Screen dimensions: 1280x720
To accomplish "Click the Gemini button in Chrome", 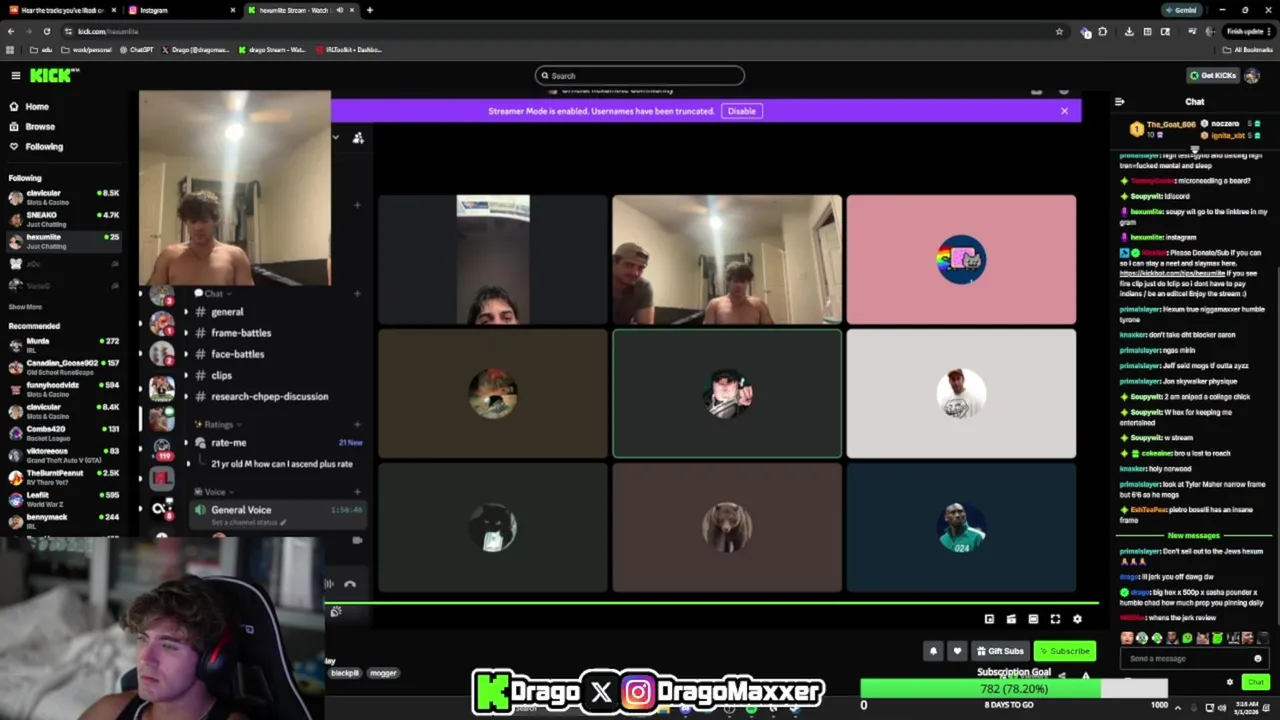I will (1181, 10).
